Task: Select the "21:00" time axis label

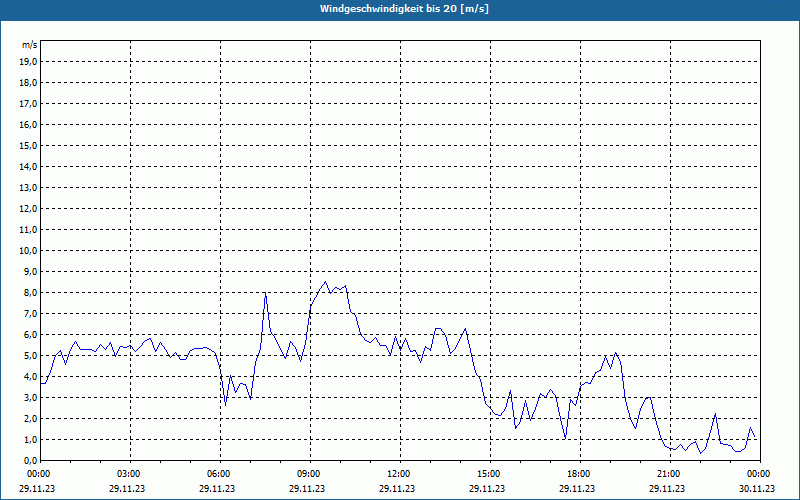Action: click(x=668, y=474)
